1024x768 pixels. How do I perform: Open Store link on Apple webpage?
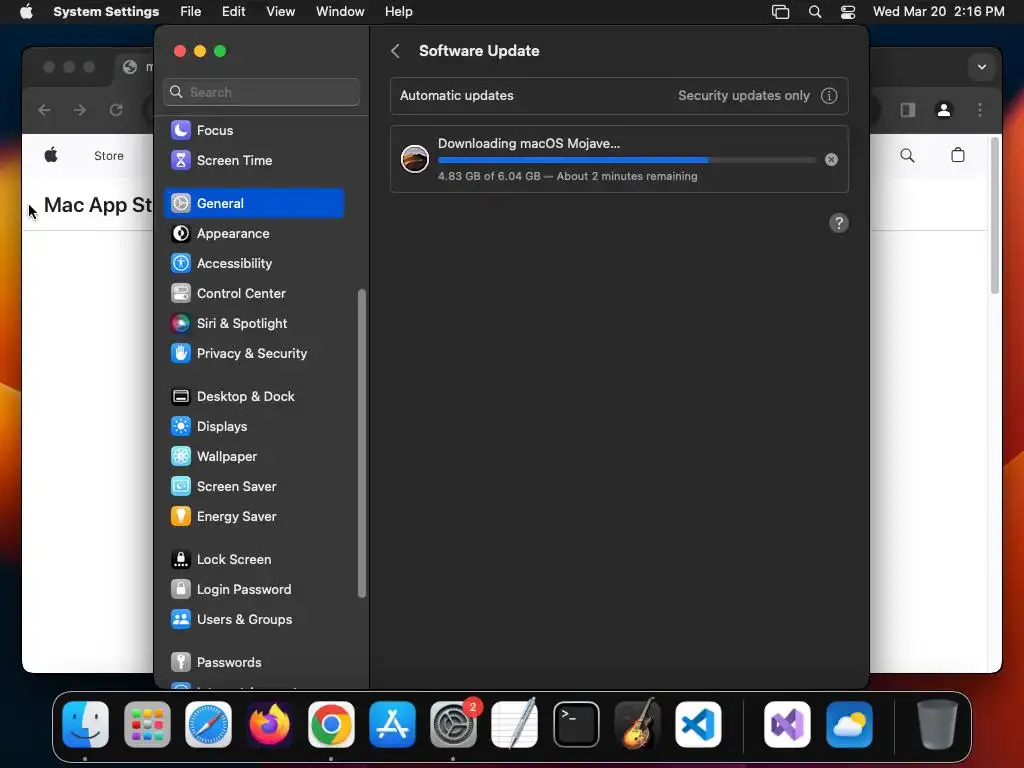(109, 156)
